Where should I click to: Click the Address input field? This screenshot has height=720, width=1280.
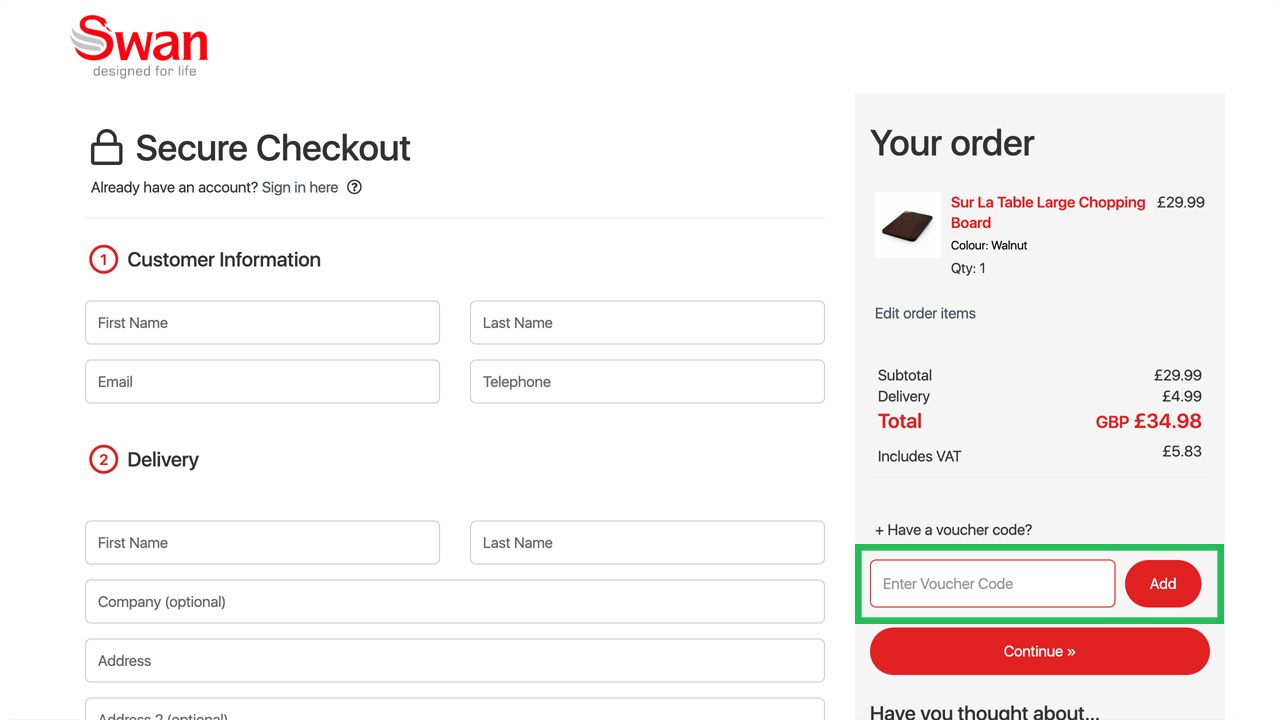(454, 660)
